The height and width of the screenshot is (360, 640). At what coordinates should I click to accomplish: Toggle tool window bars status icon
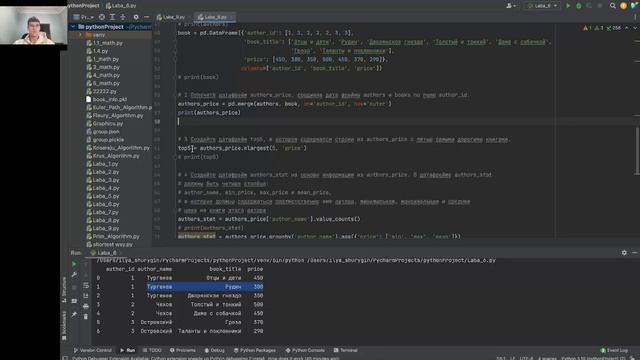click(65, 358)
